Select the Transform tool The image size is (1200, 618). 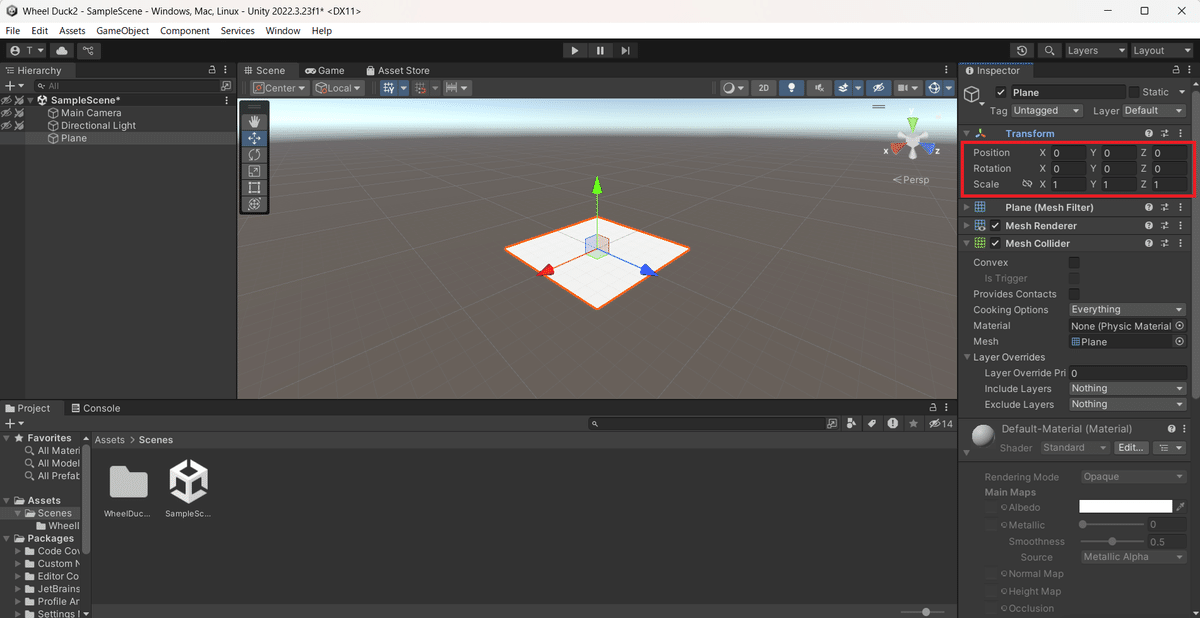point(254,204)
